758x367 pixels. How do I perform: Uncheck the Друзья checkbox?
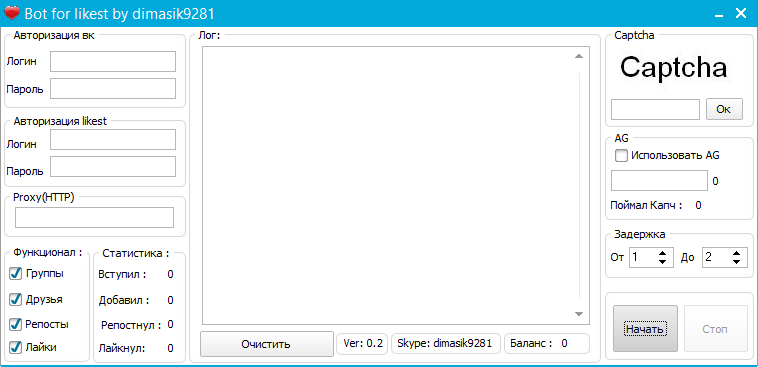click(16, 299)
